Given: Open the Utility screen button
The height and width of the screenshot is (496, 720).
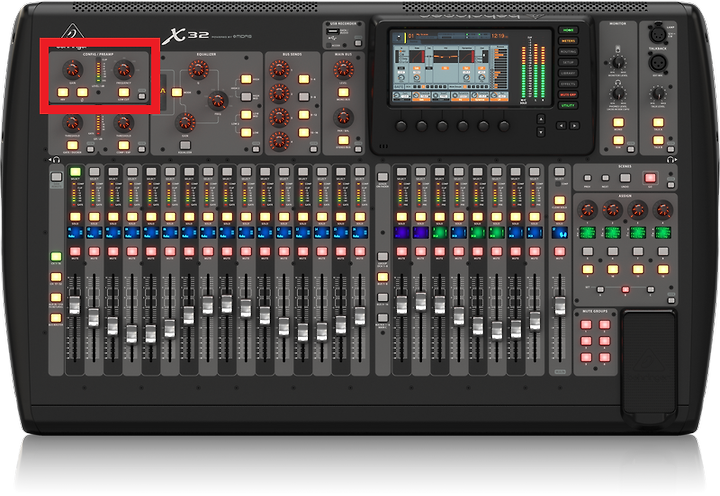Looking at the screenshot, I should (568, 105).
